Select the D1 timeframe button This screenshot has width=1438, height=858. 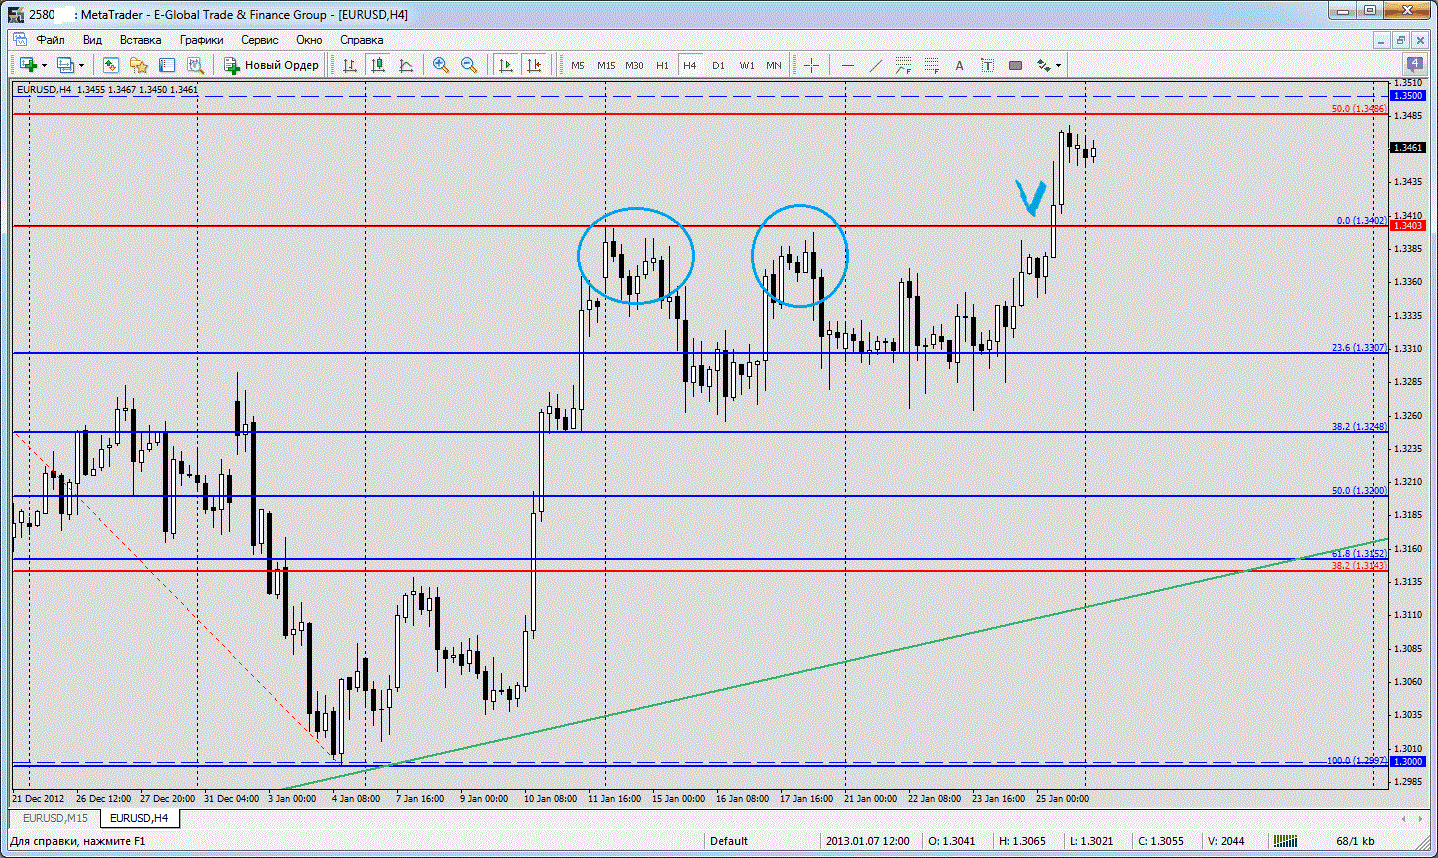click(718, 65)
